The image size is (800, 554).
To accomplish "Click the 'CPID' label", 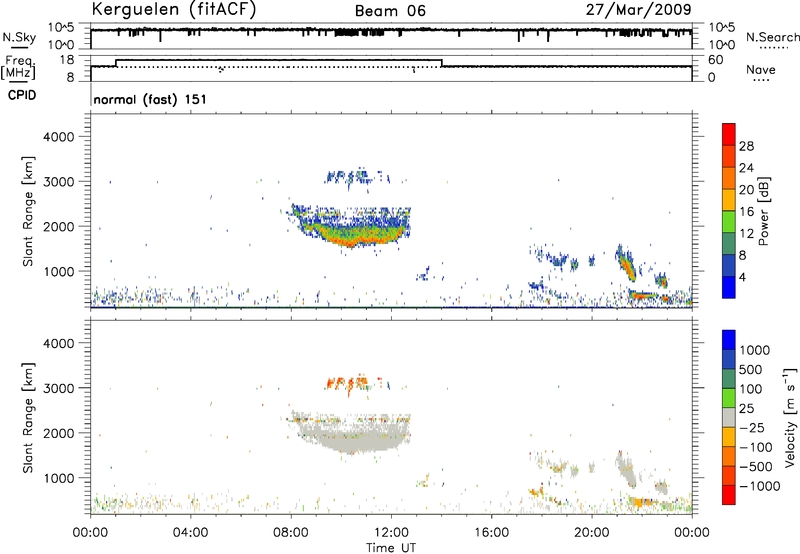I will [x=22, y=95].
